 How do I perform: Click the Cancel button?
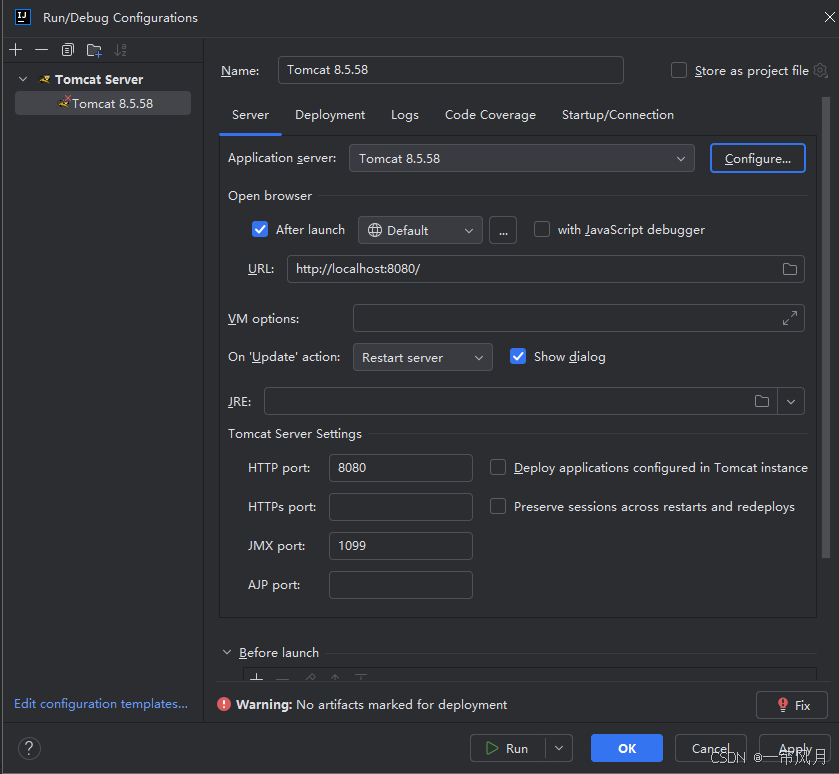tap(710, 748)
